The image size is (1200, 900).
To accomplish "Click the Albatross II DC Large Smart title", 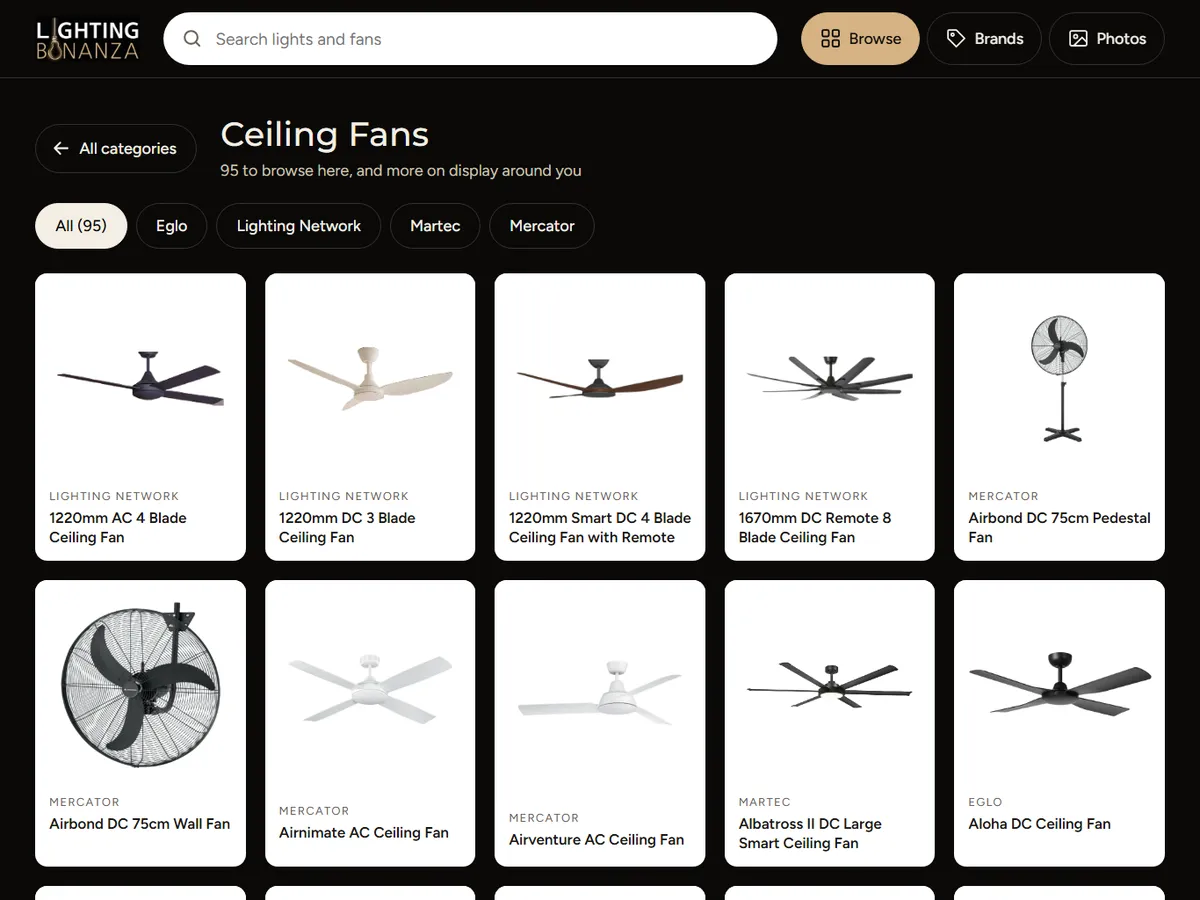I will coord(810,834).
